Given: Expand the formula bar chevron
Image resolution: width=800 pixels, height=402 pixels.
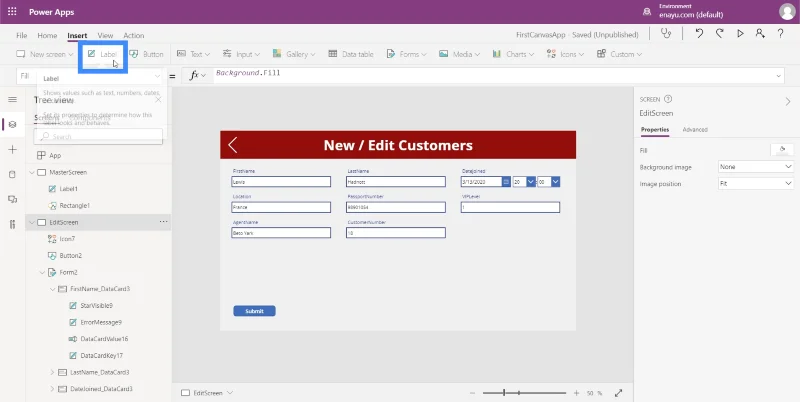Looking at the screenshot, I should (779, 76).
